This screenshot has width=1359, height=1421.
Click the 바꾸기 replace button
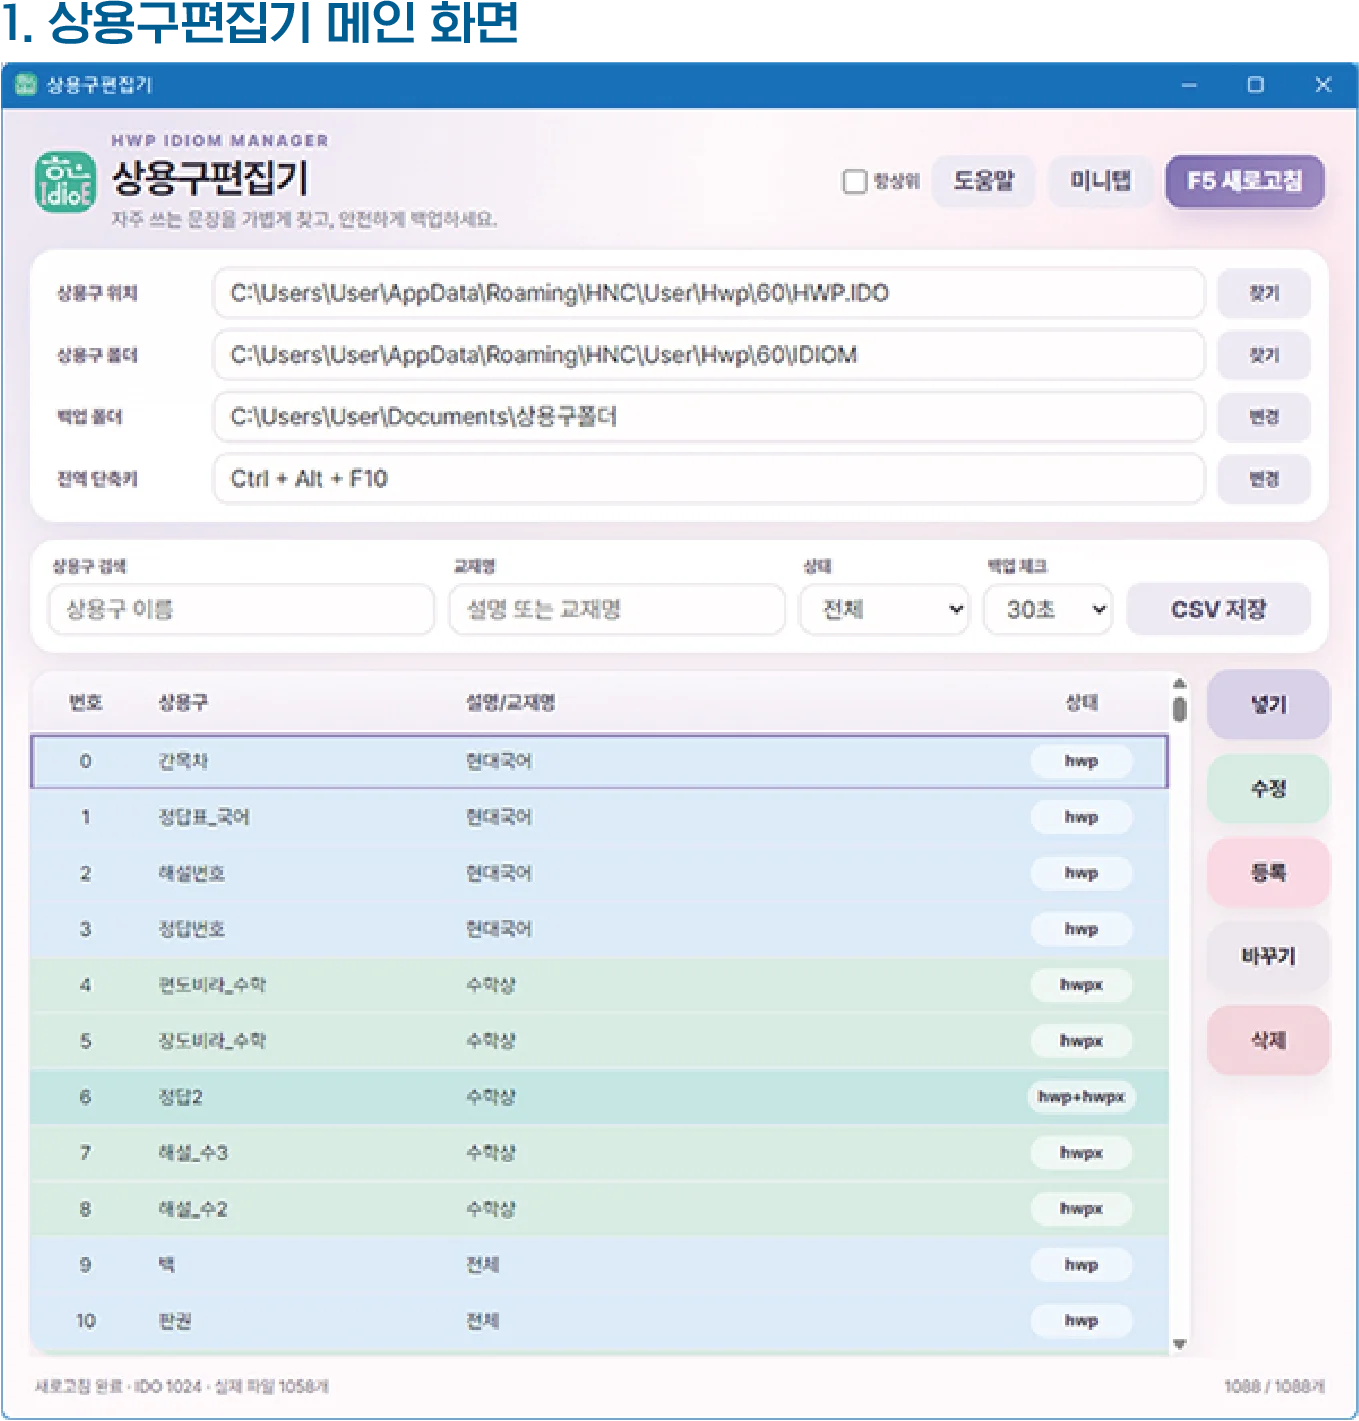(x=1268, y=956)
